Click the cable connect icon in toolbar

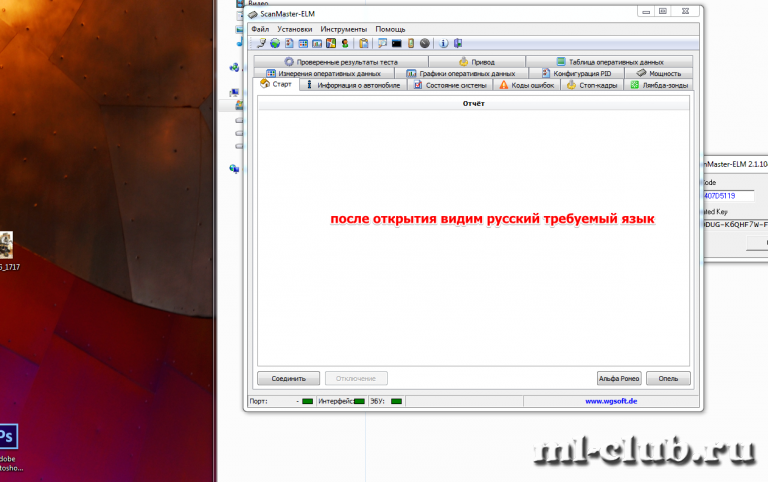coord(261,43)
